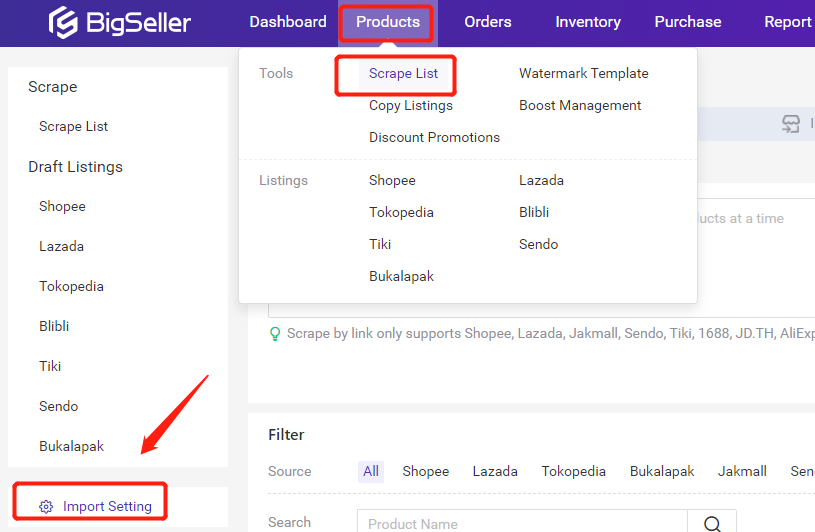Open Shopee listings from dropdown menu
Screen dimensions: 815x532
point(392,180)
